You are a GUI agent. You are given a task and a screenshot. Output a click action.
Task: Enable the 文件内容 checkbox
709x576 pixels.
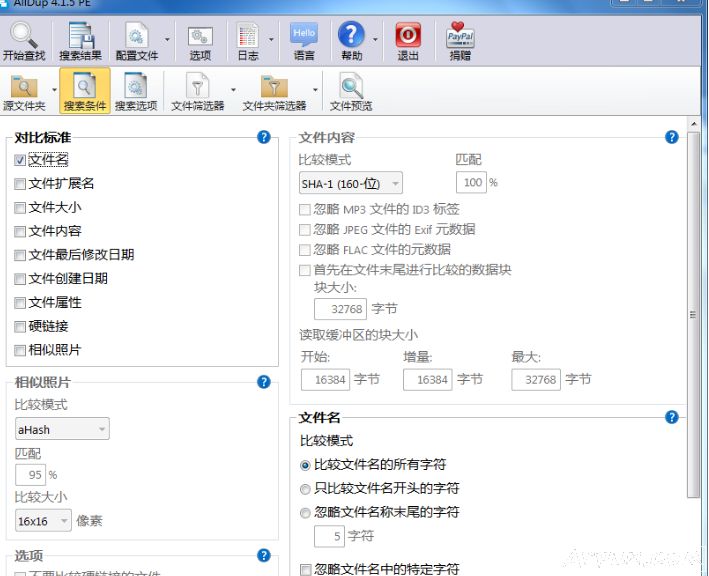[19, 231]
